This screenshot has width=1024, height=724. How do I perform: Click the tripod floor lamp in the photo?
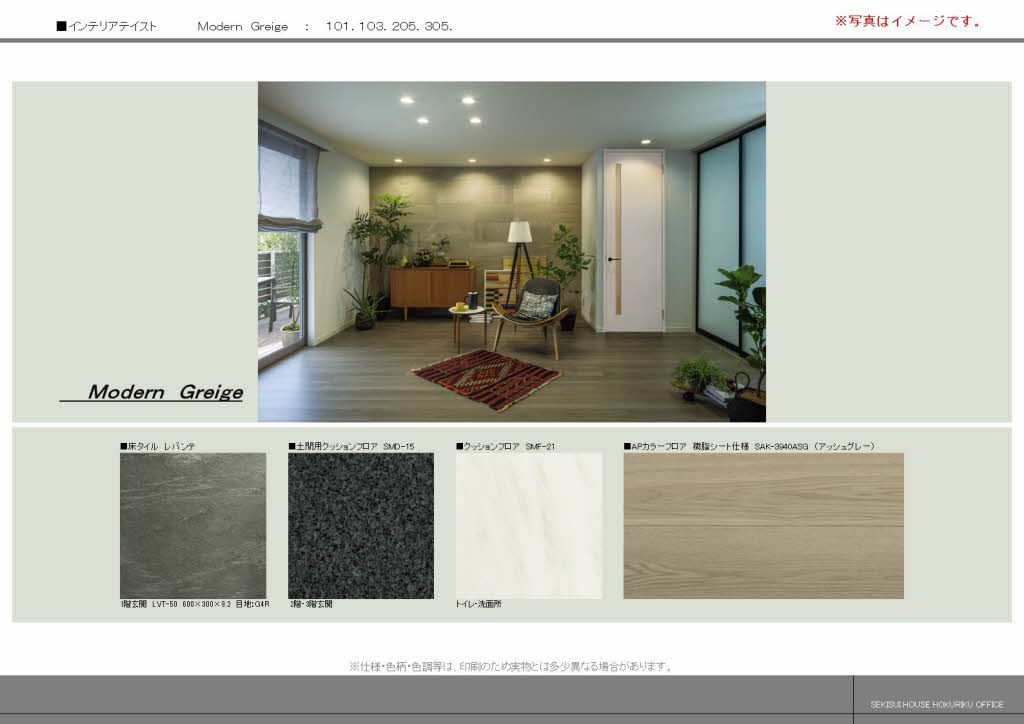point(518,258)
